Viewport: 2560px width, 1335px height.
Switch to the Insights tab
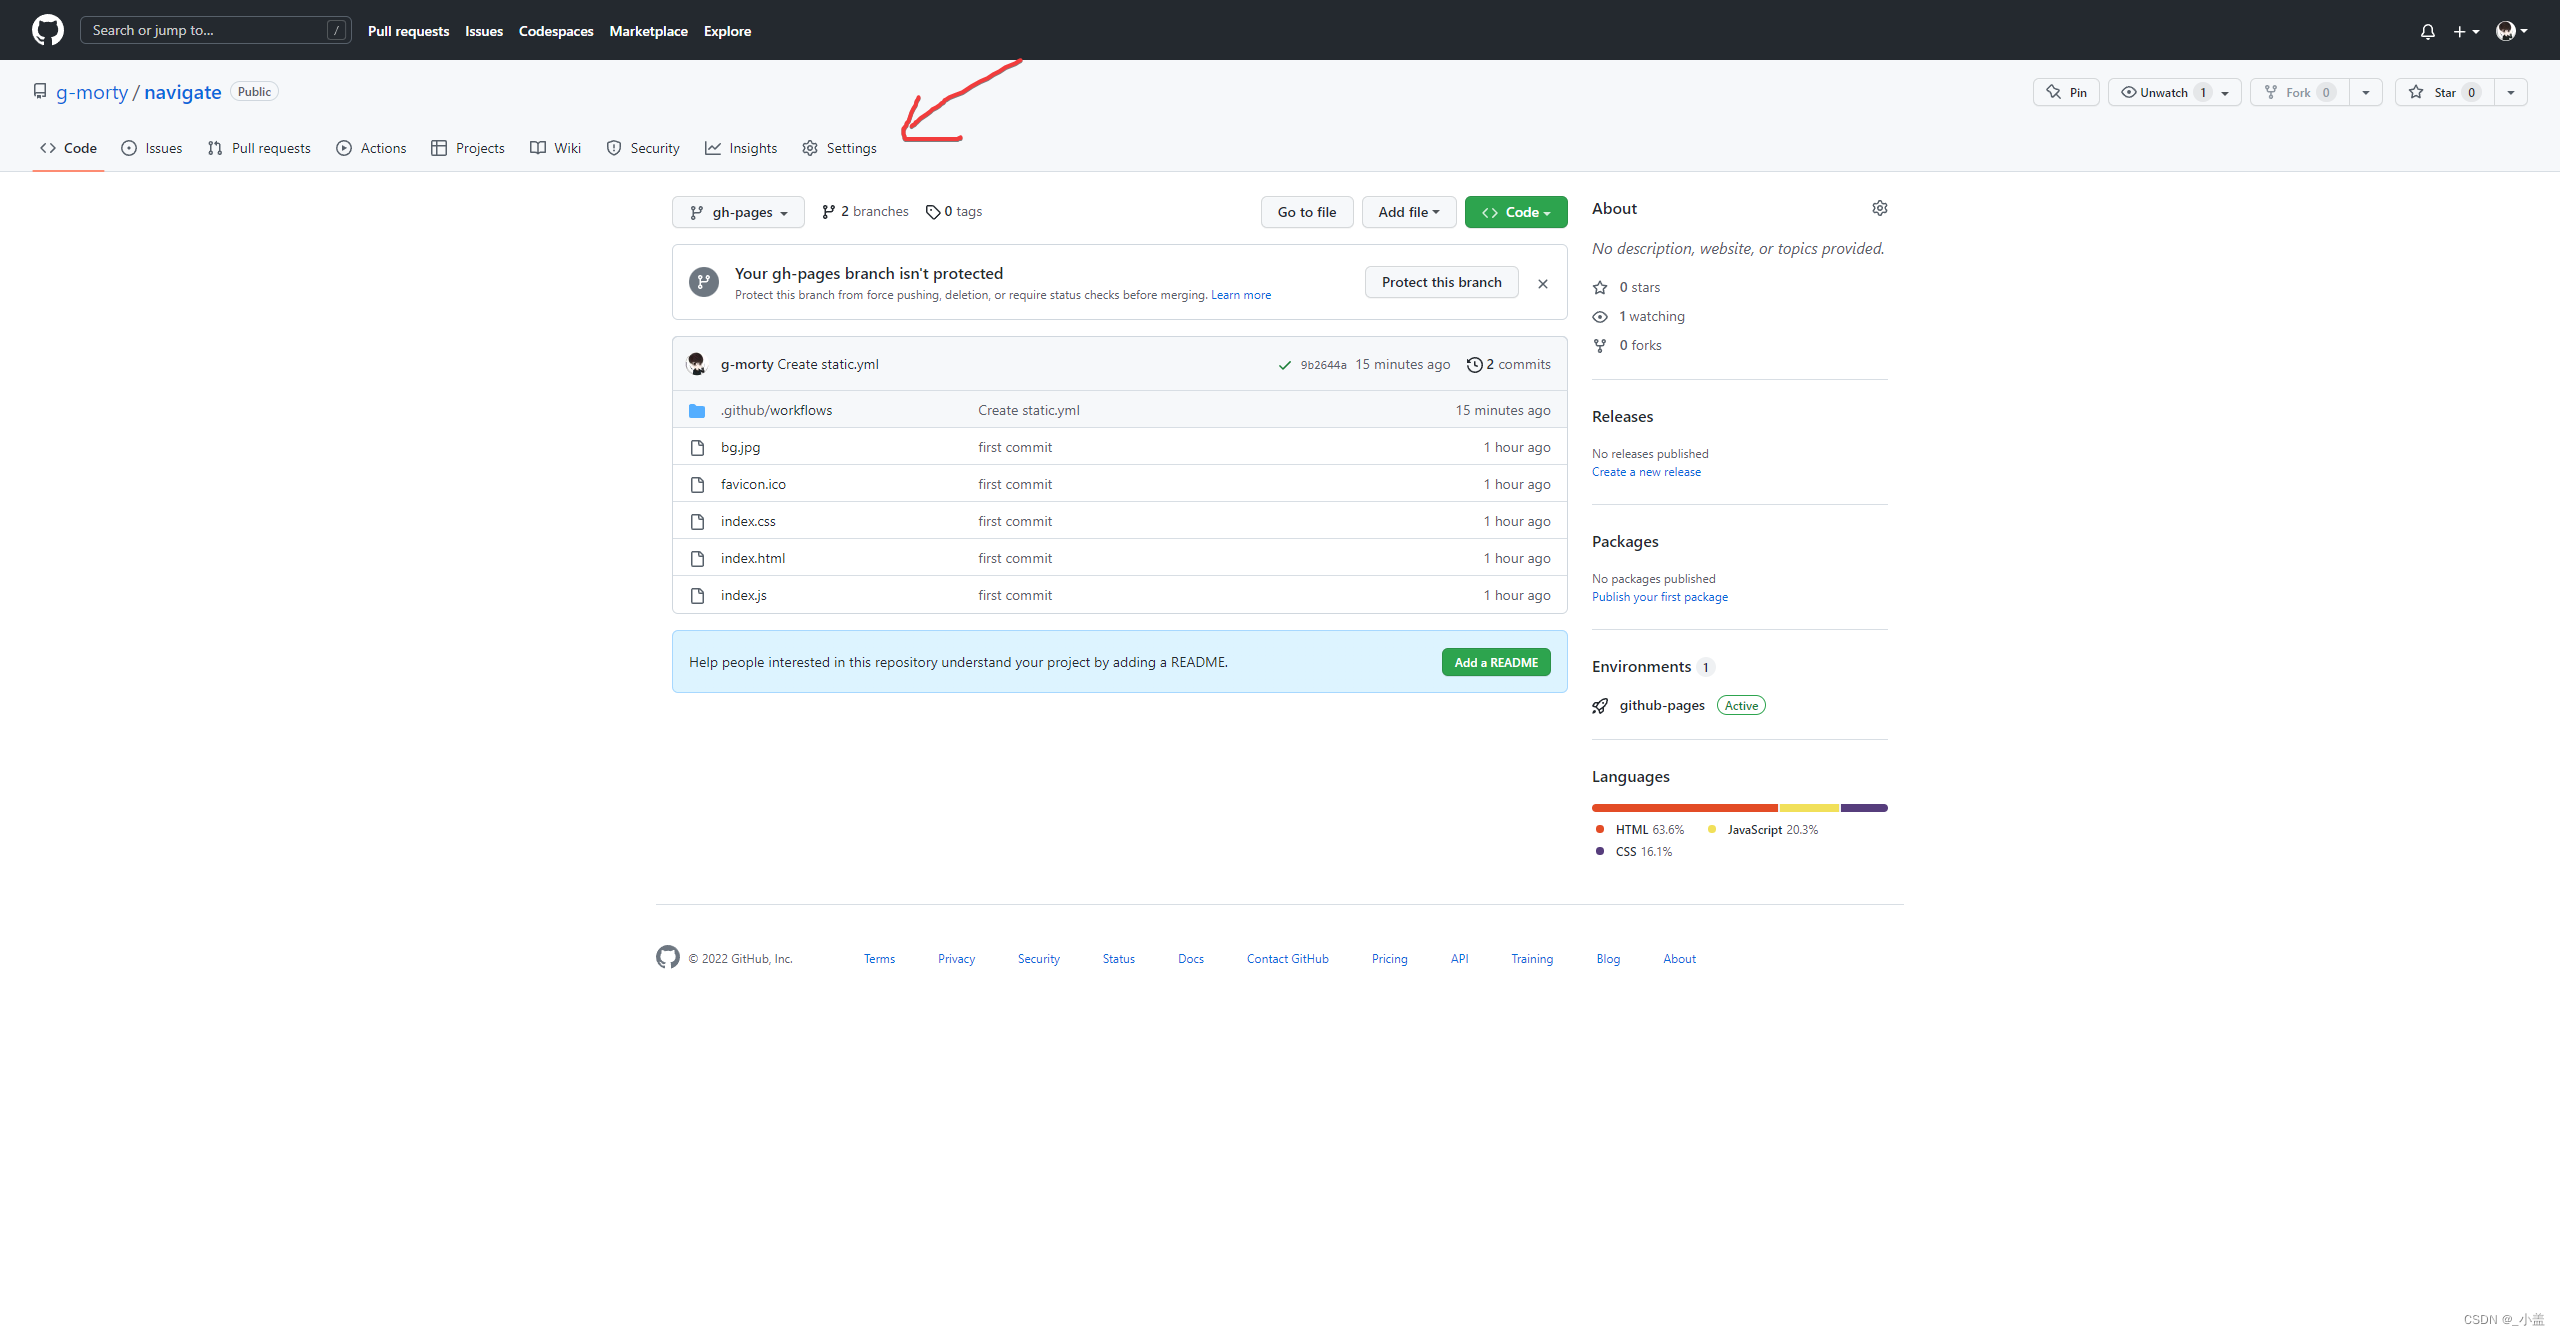click(x=741, y=148)
